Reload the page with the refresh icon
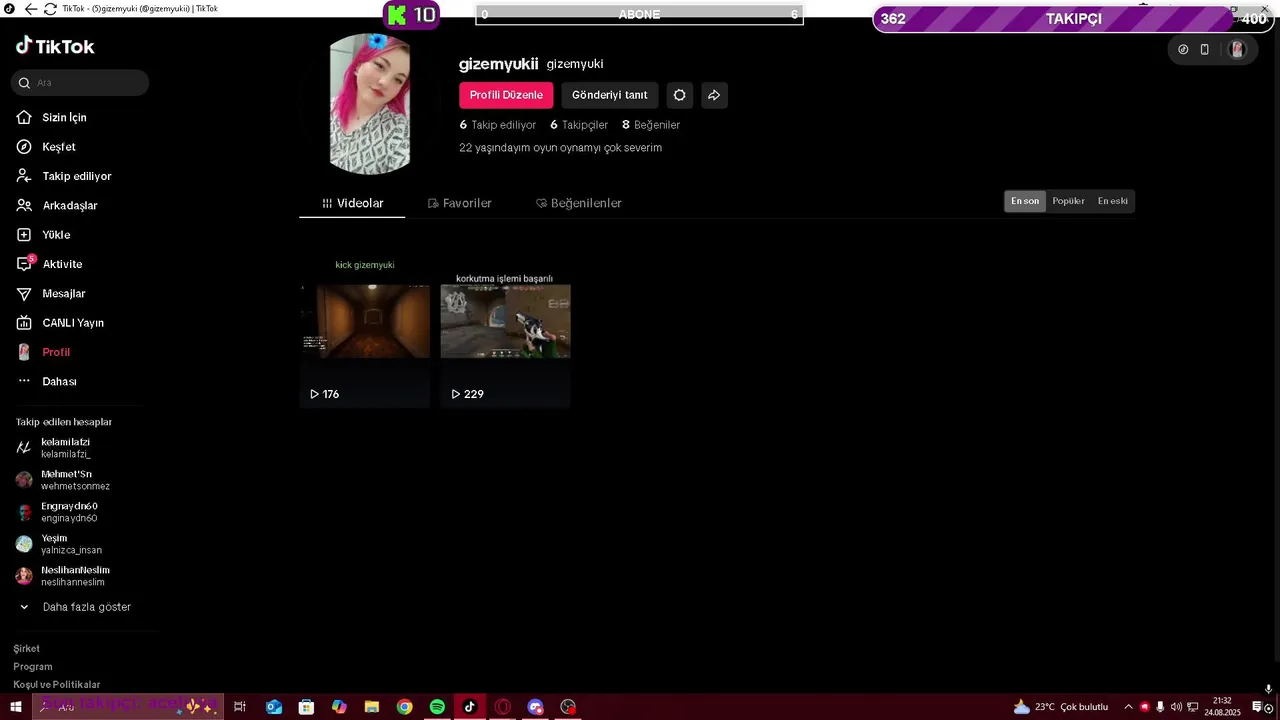 tap(50, 9)
